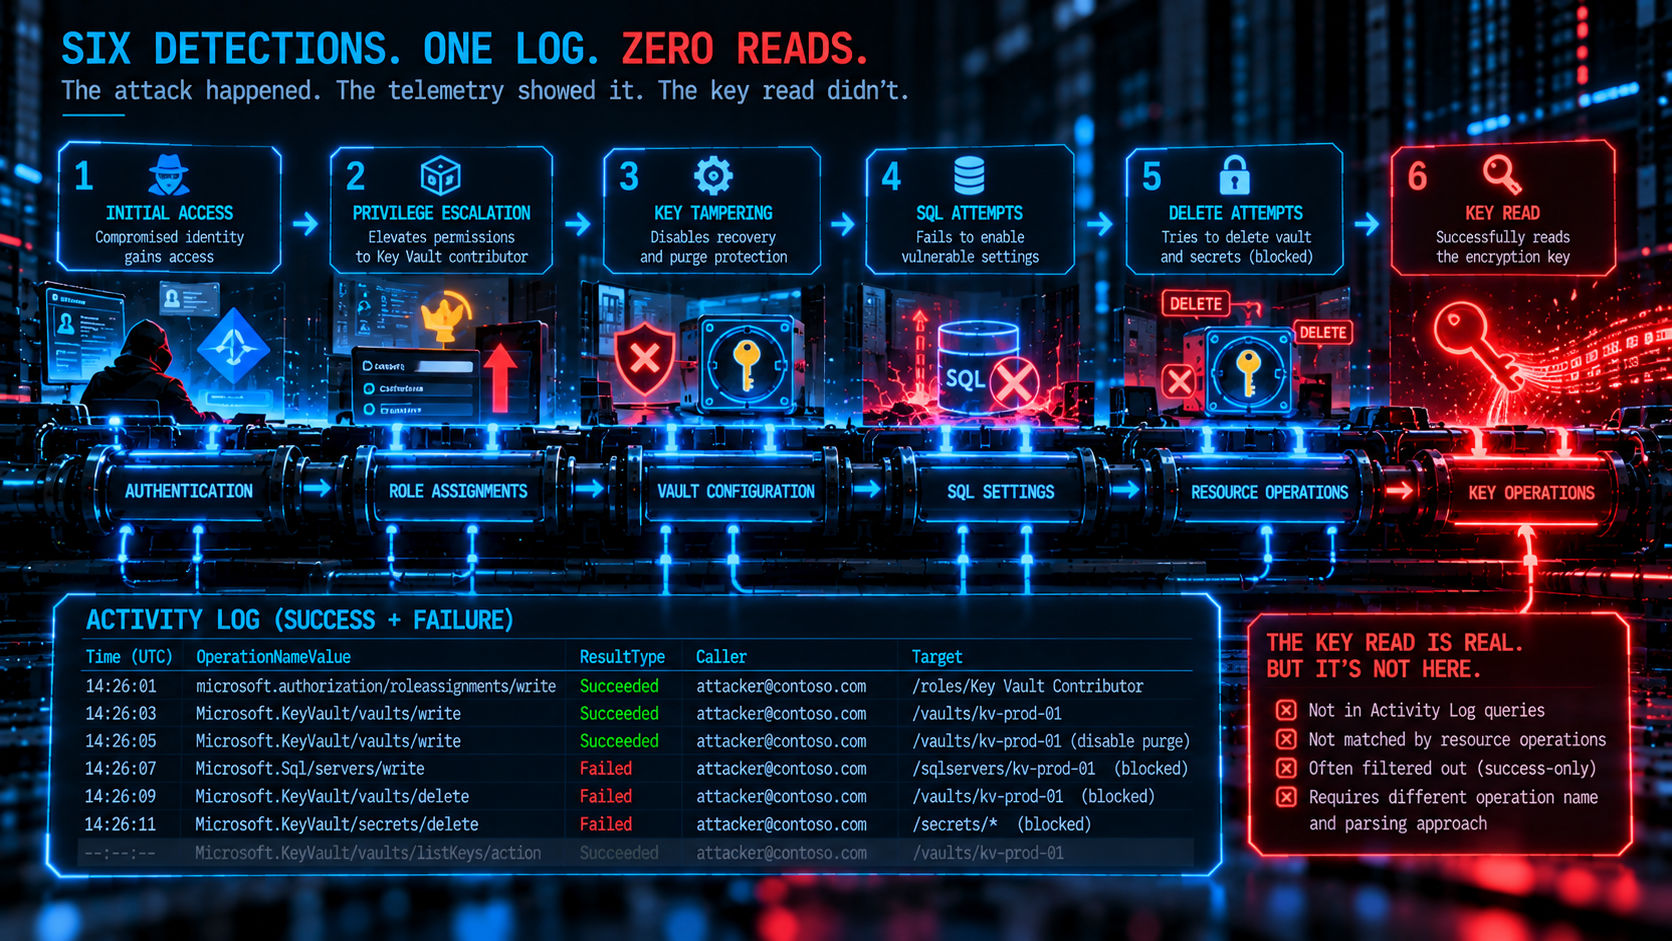This screenshot has width=1672, height=941.
Task: Click the "OperationNameValue" column header
Action: (x=273, y=657)
